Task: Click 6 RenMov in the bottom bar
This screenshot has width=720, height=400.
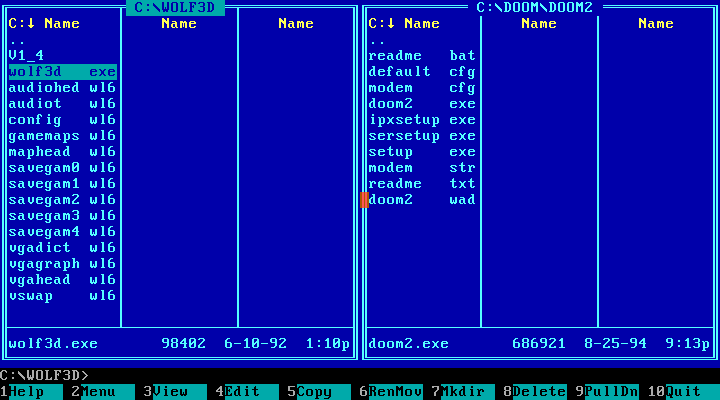Action: tap(391, 392)
